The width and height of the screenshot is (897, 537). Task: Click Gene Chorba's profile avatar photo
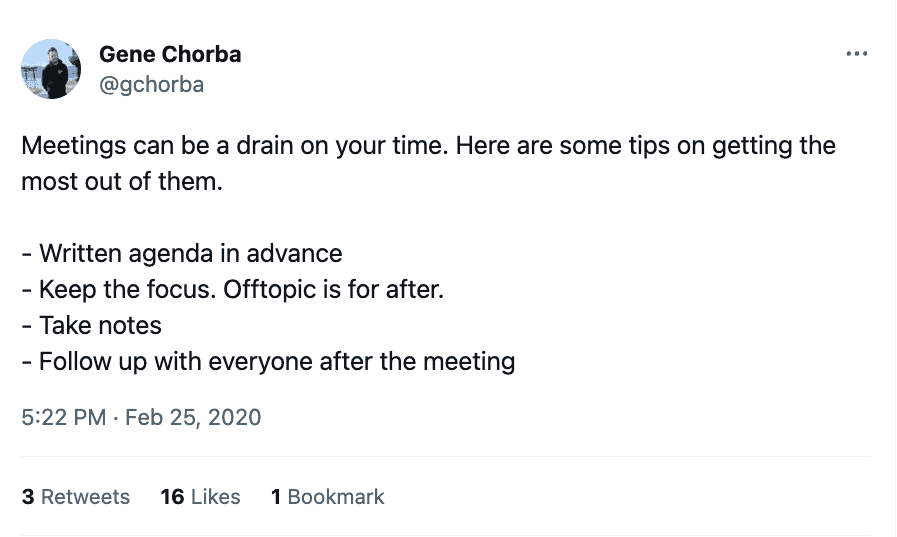coord(50,69)
